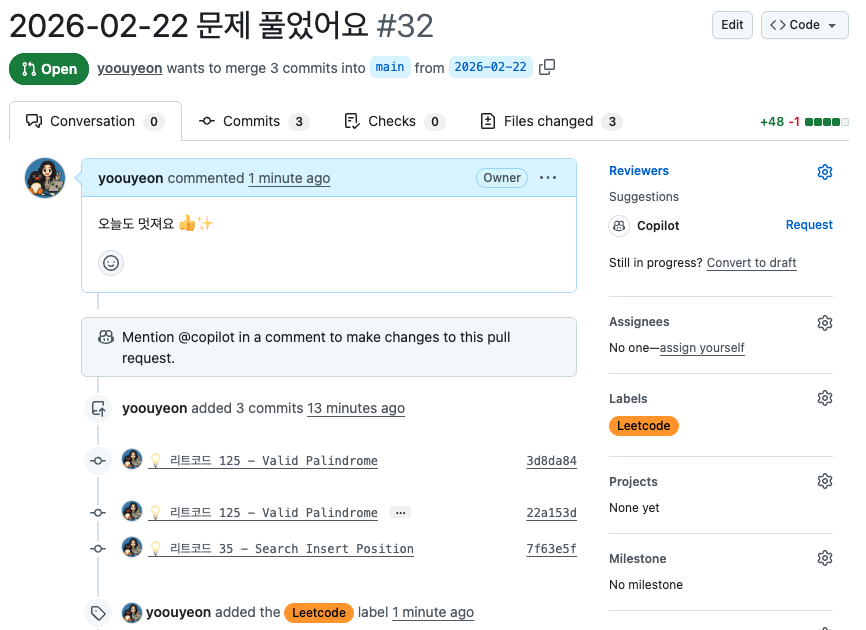
Task: Click yoouyeon's avatar beside the comment
Action: click(45, 178)
